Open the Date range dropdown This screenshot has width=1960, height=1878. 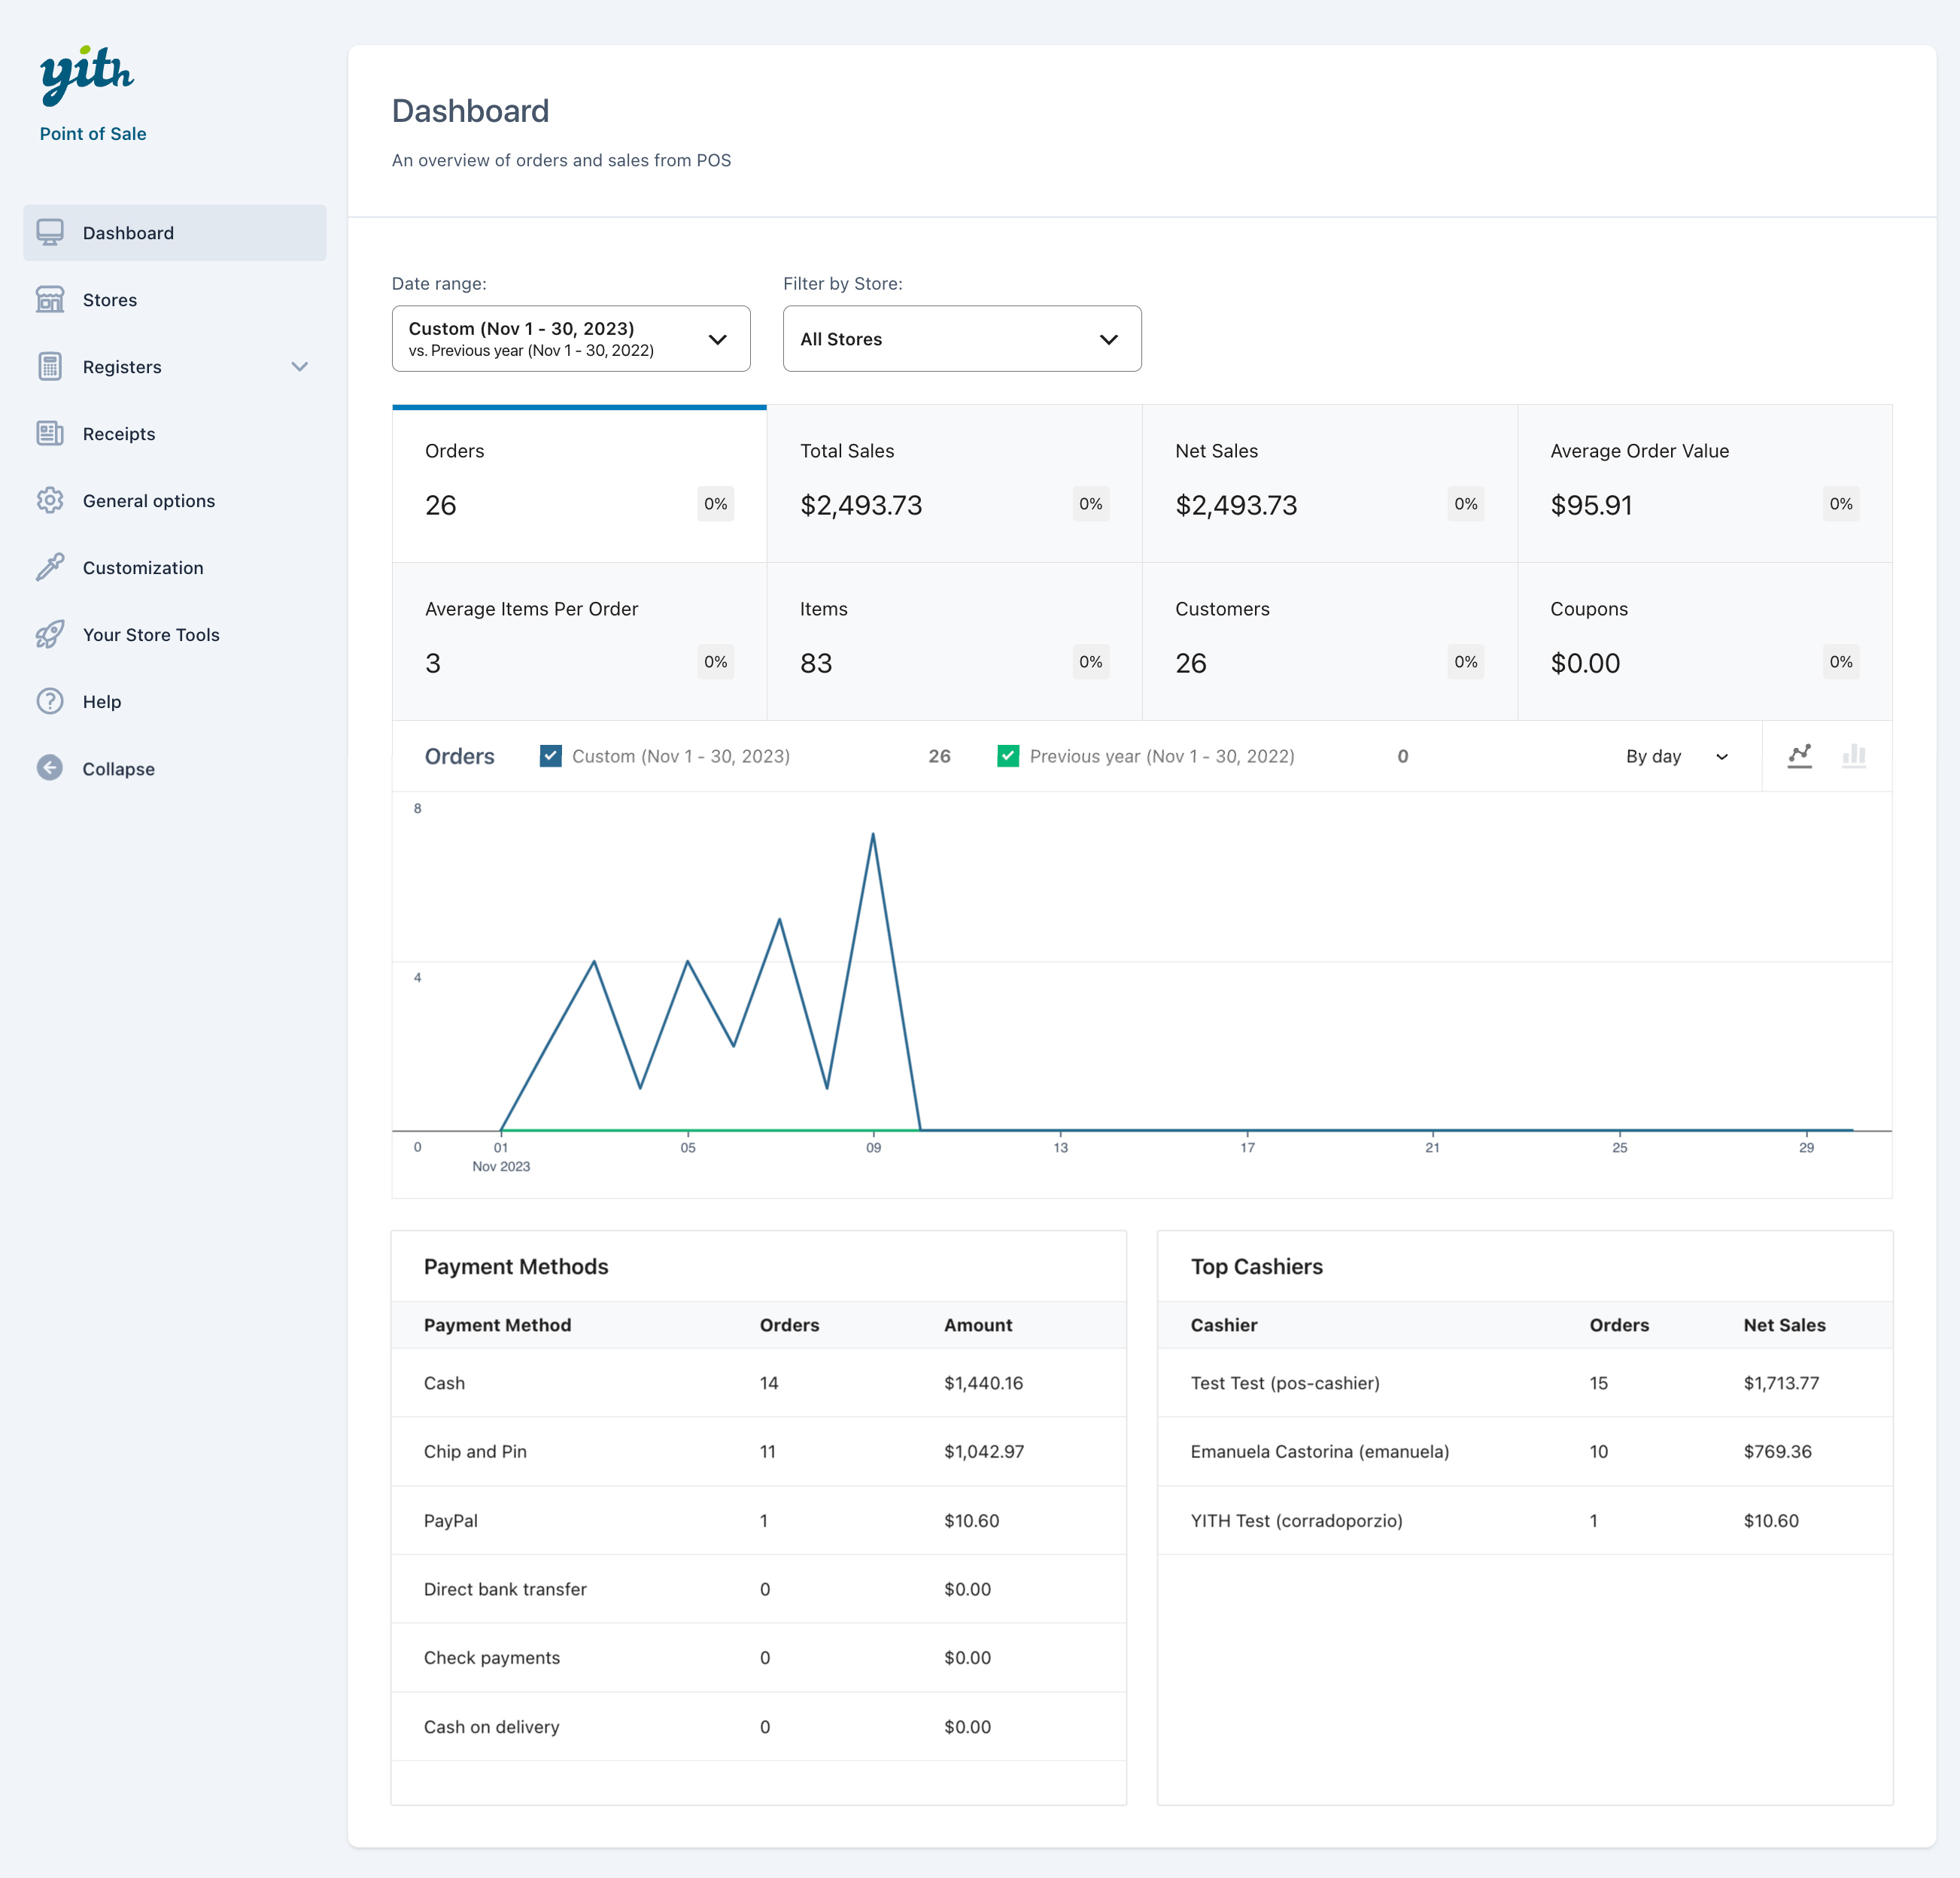tap(570, 339)
